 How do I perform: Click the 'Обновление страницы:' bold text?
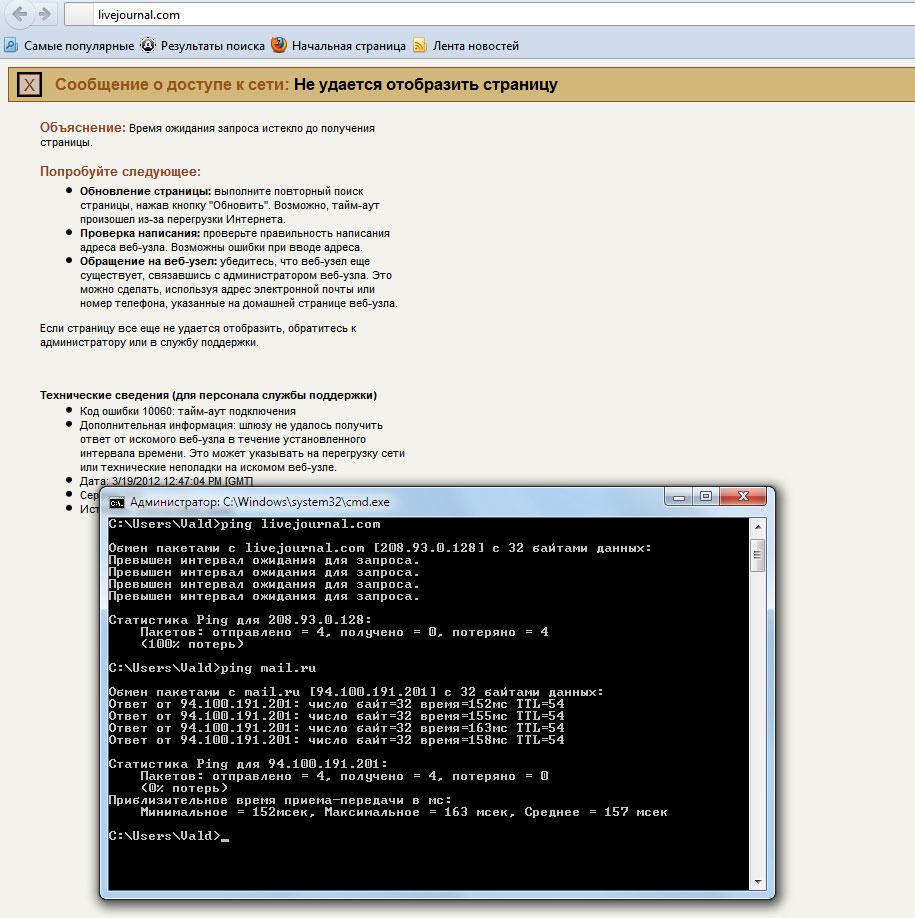click(145, 191)
